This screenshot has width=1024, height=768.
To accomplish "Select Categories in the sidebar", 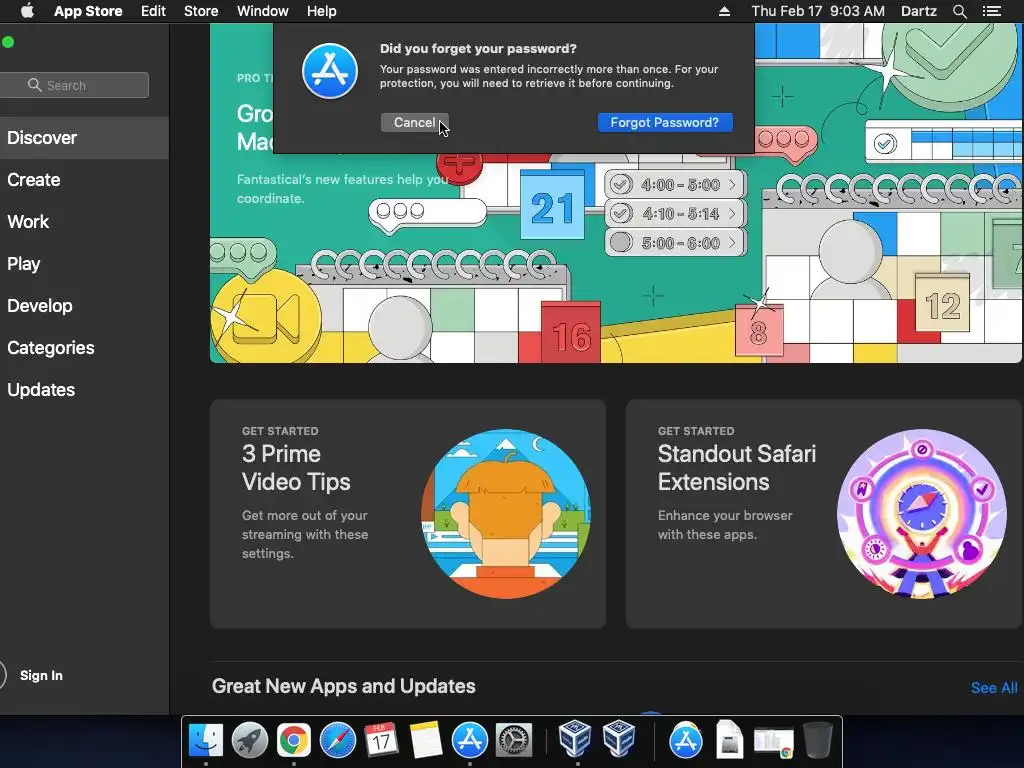I will (x=84, y=347).
